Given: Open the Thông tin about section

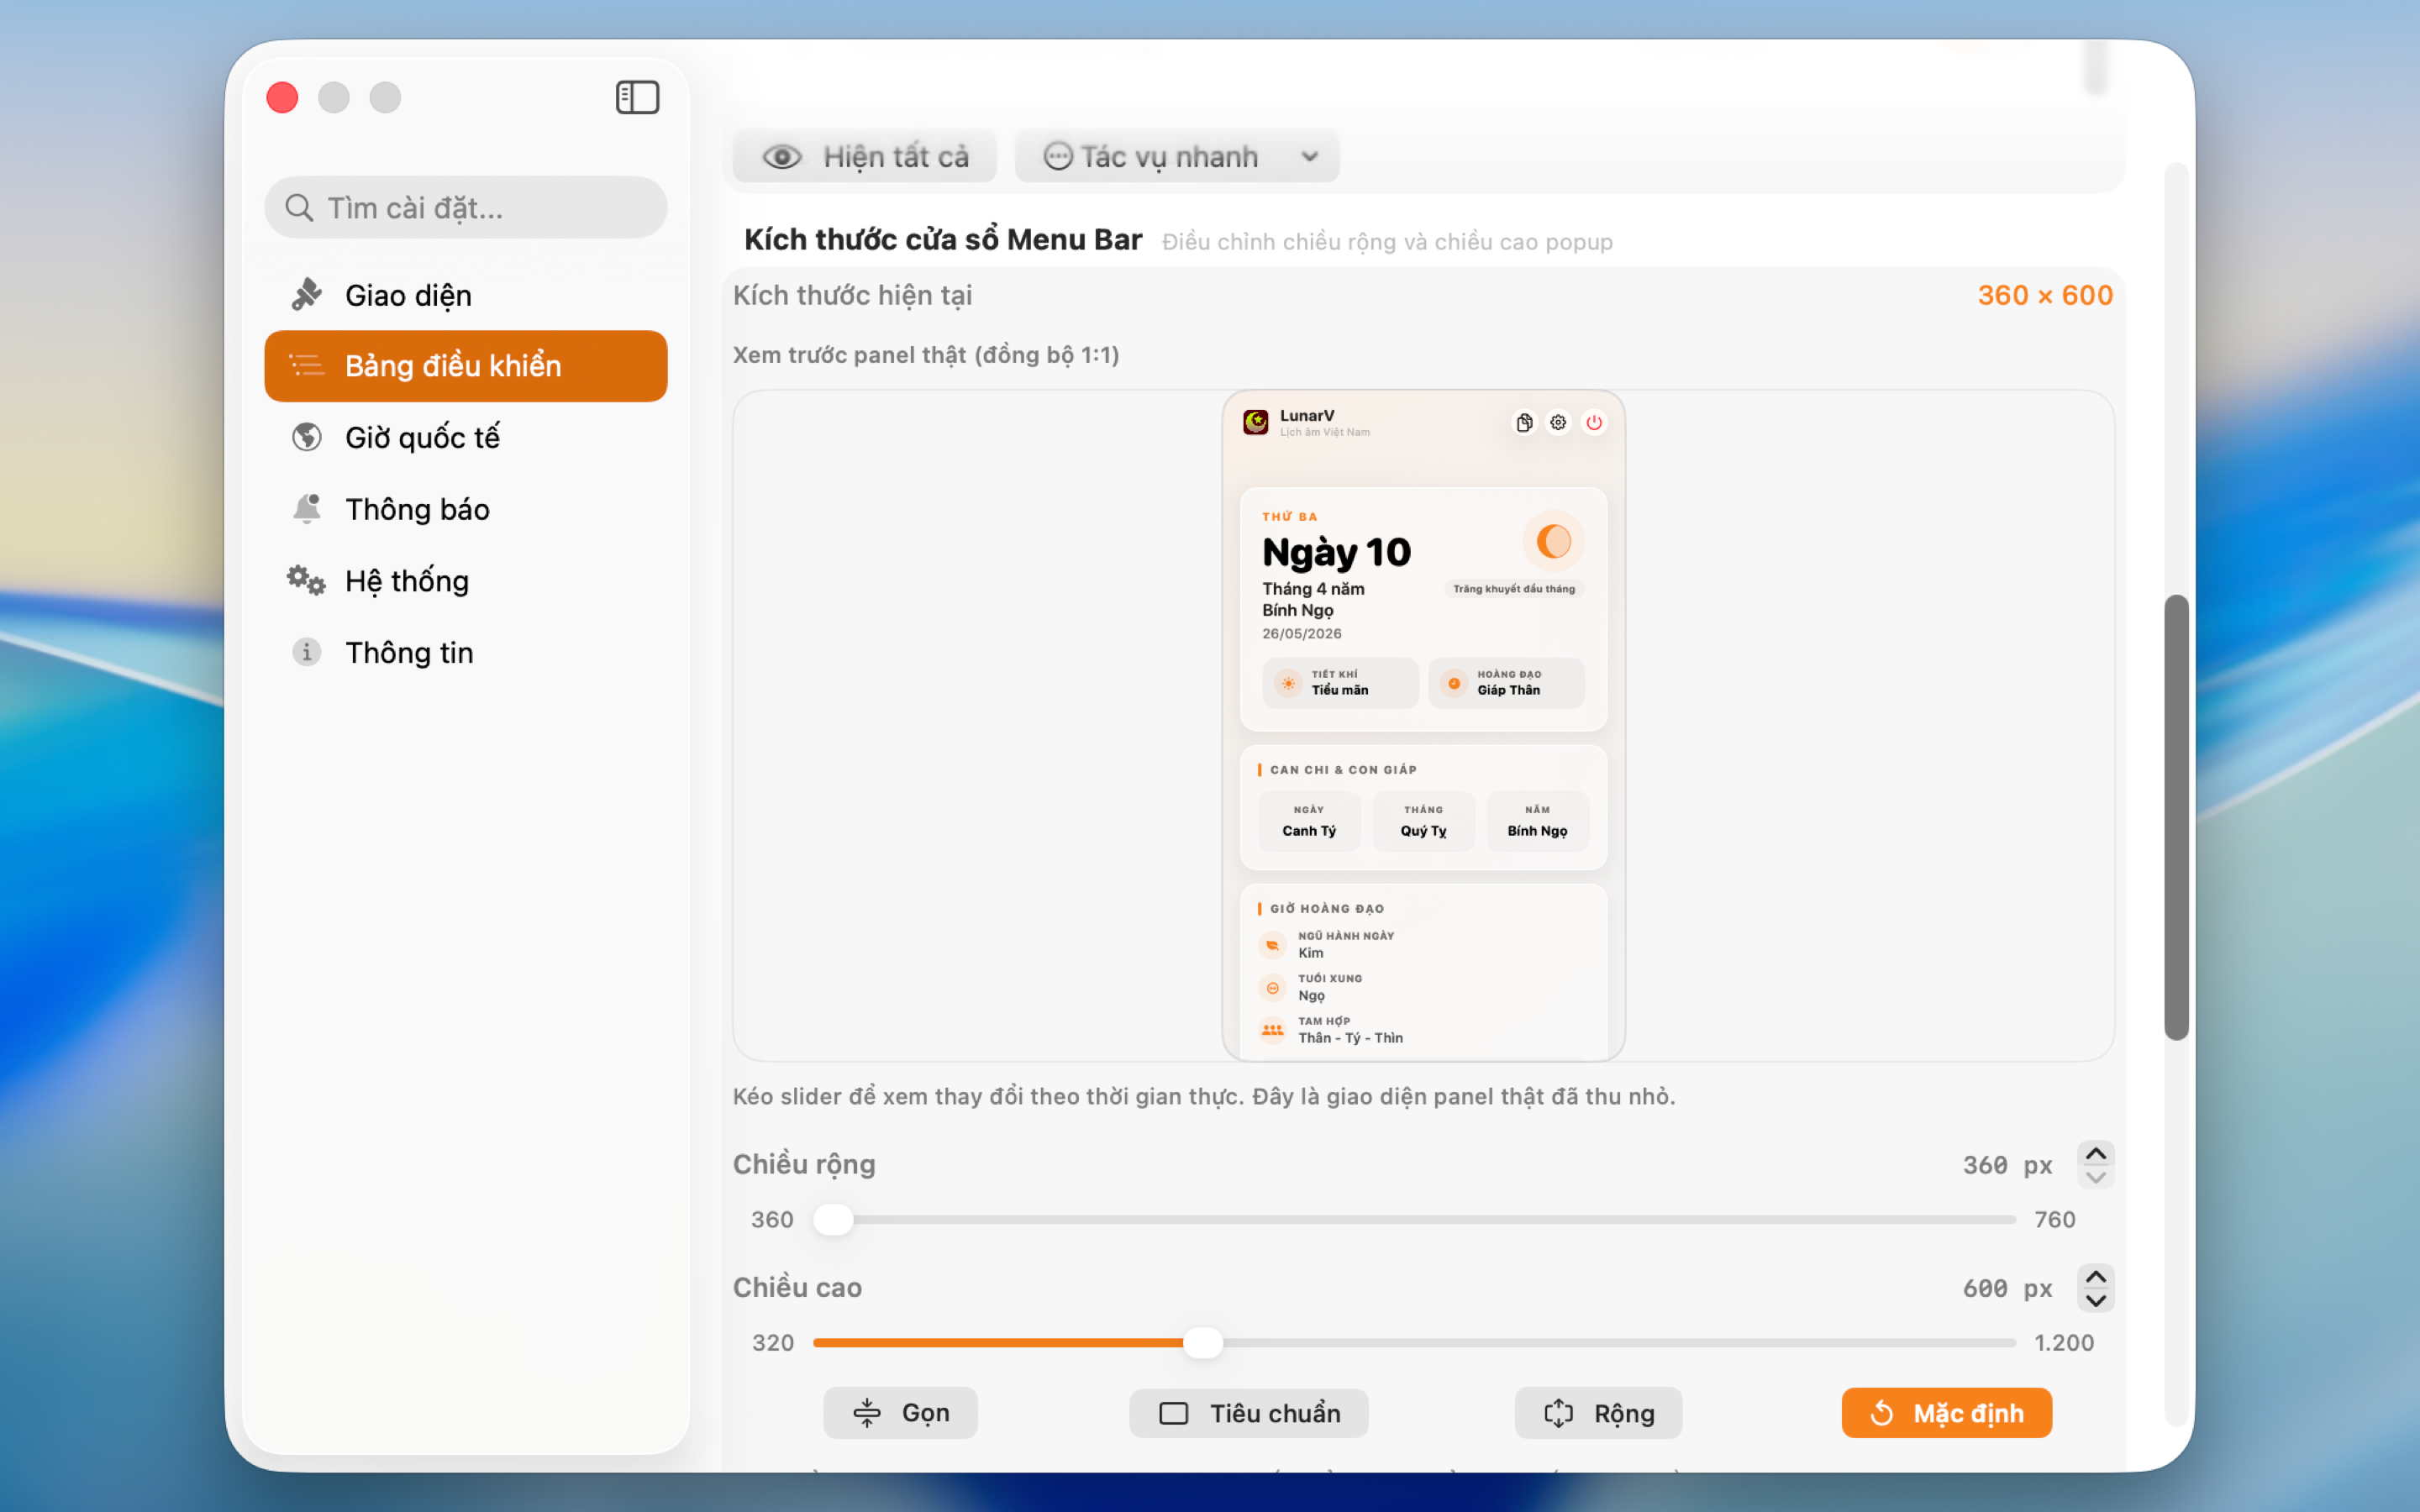Looking at the screenshot, I should [466, 652].
